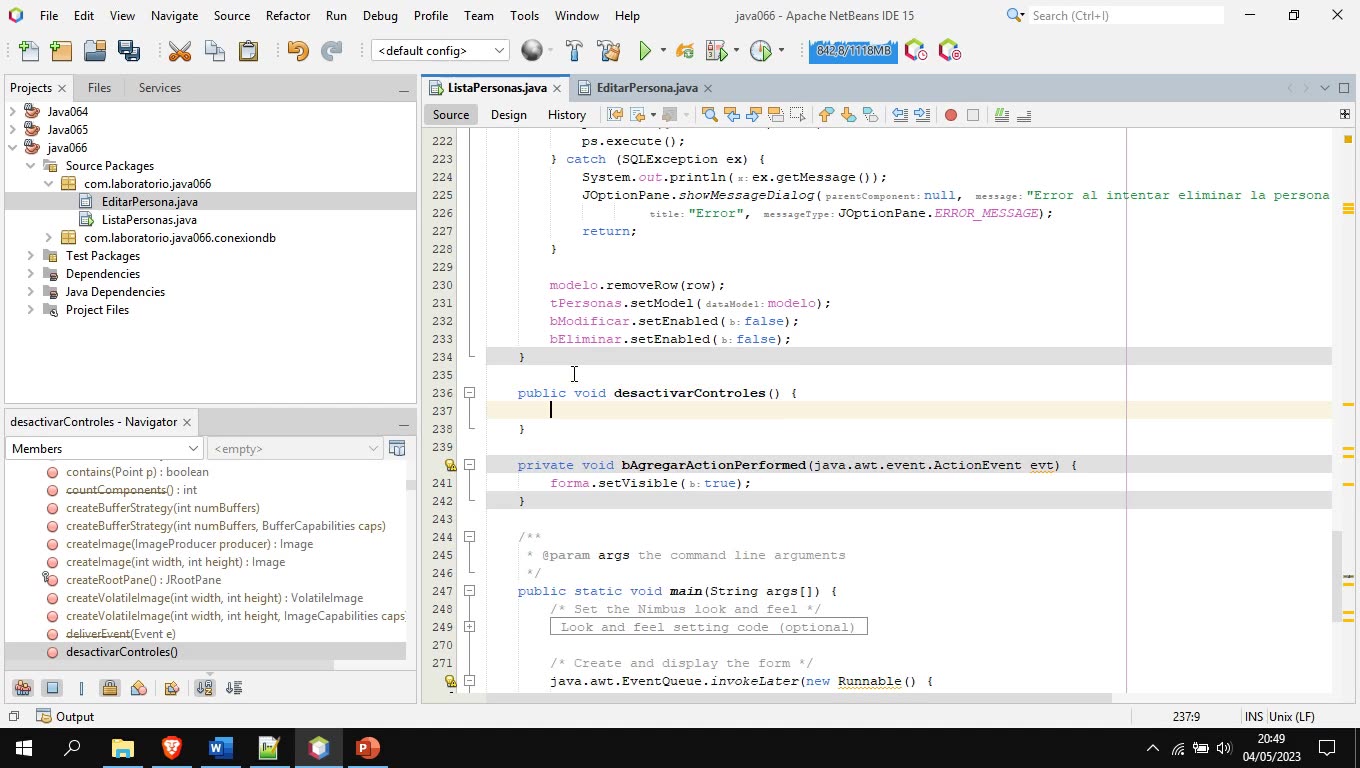1360x768 pixels.
Task: Click the Build Project hammer icon
Action: coord(574,51)
